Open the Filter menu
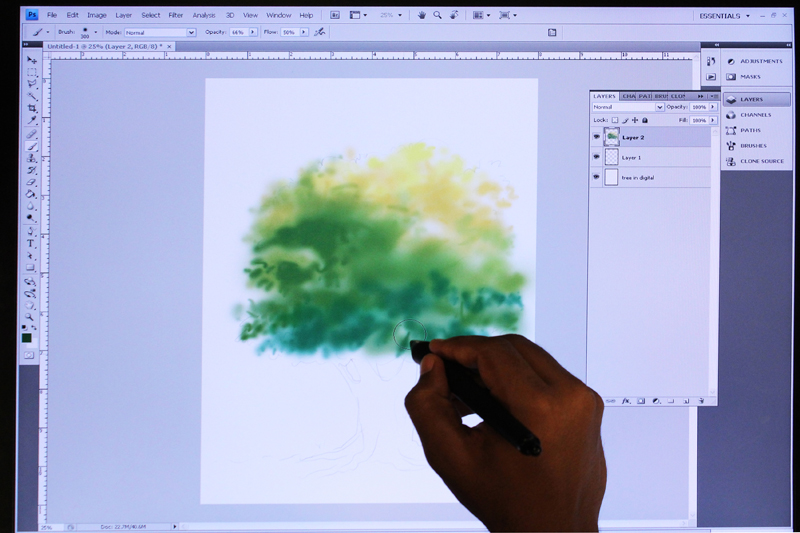The height and width of the screenshot is (533, 800). click(x=176, y=15)
